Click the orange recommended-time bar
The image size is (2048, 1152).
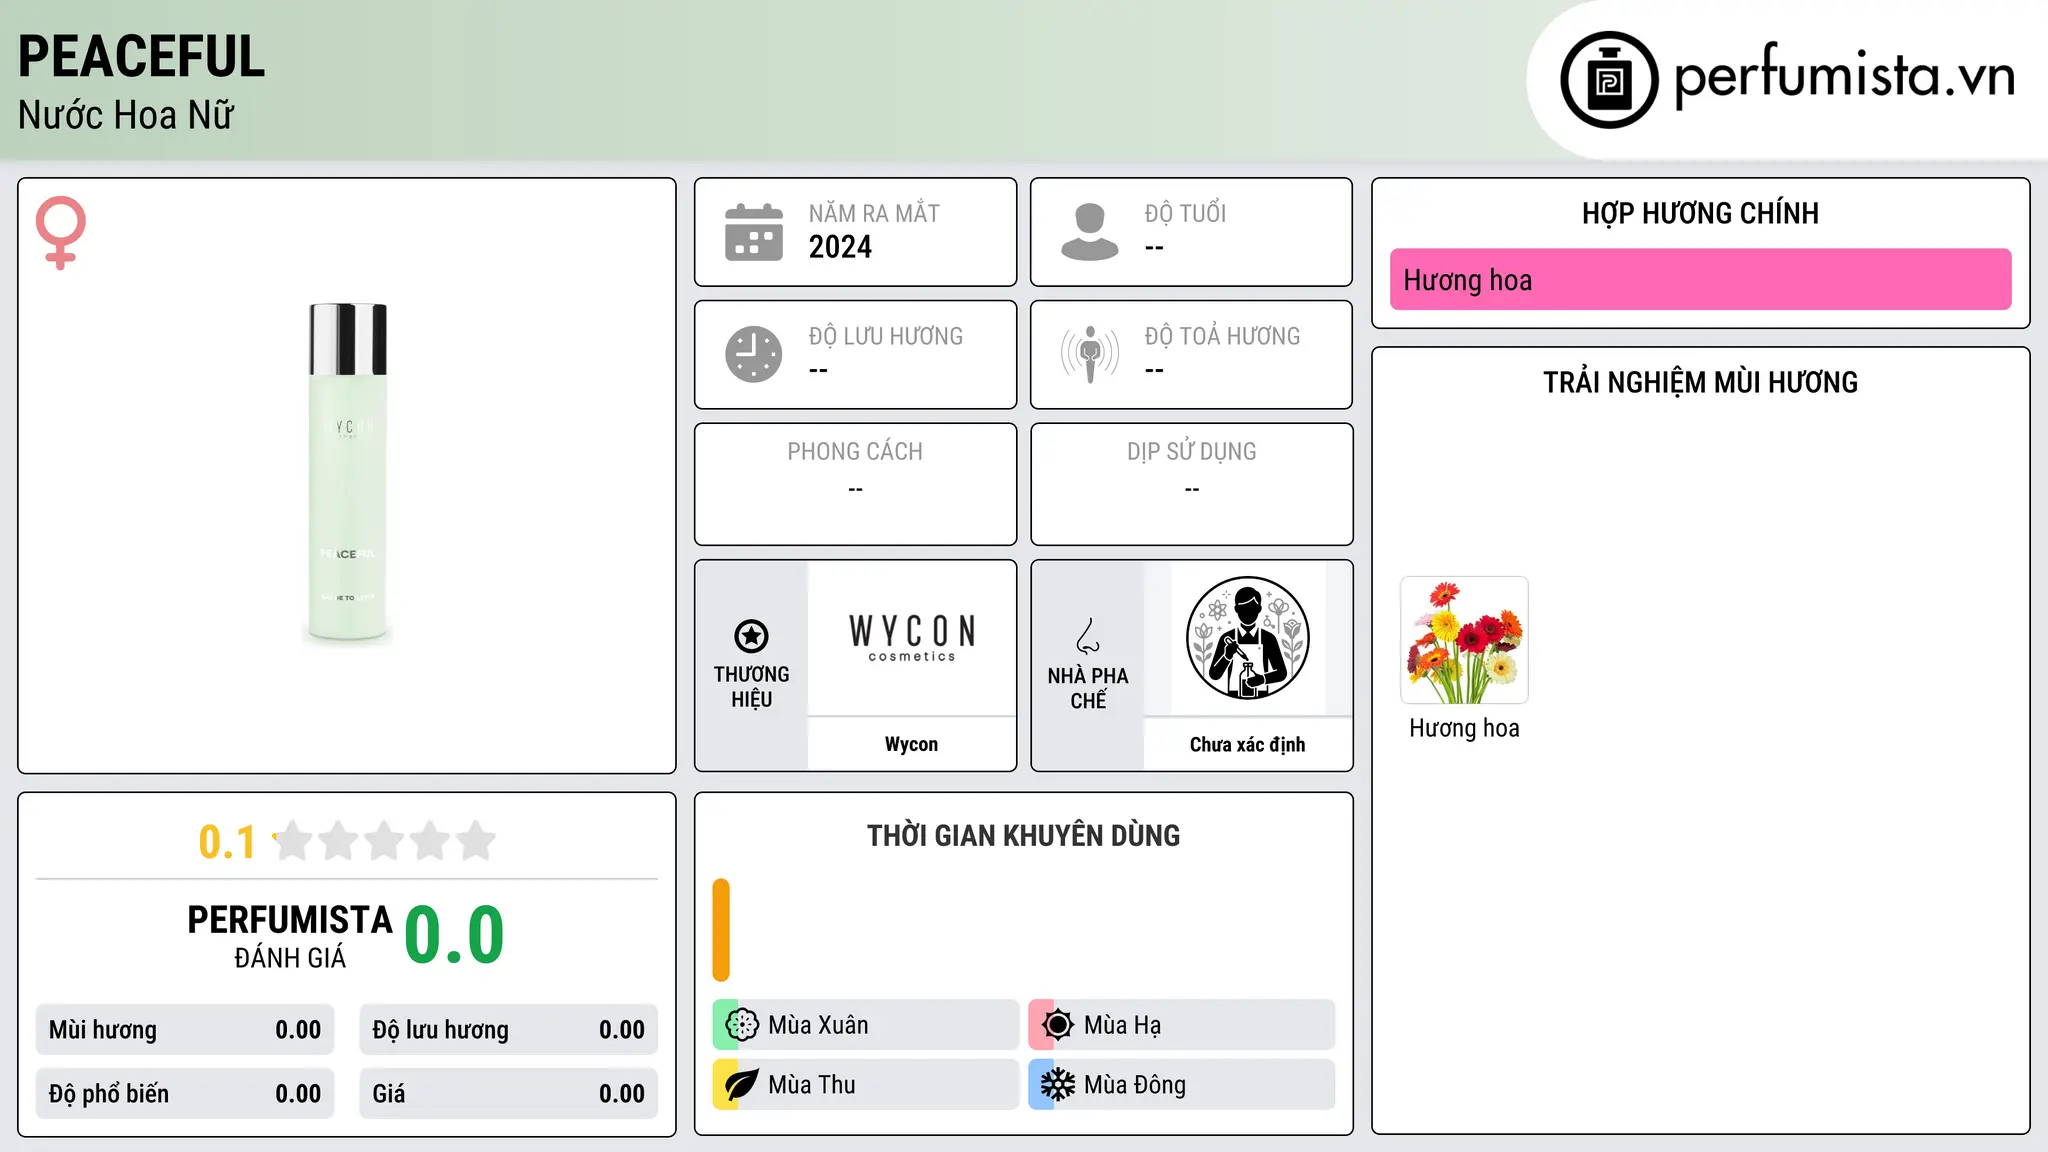721,930
